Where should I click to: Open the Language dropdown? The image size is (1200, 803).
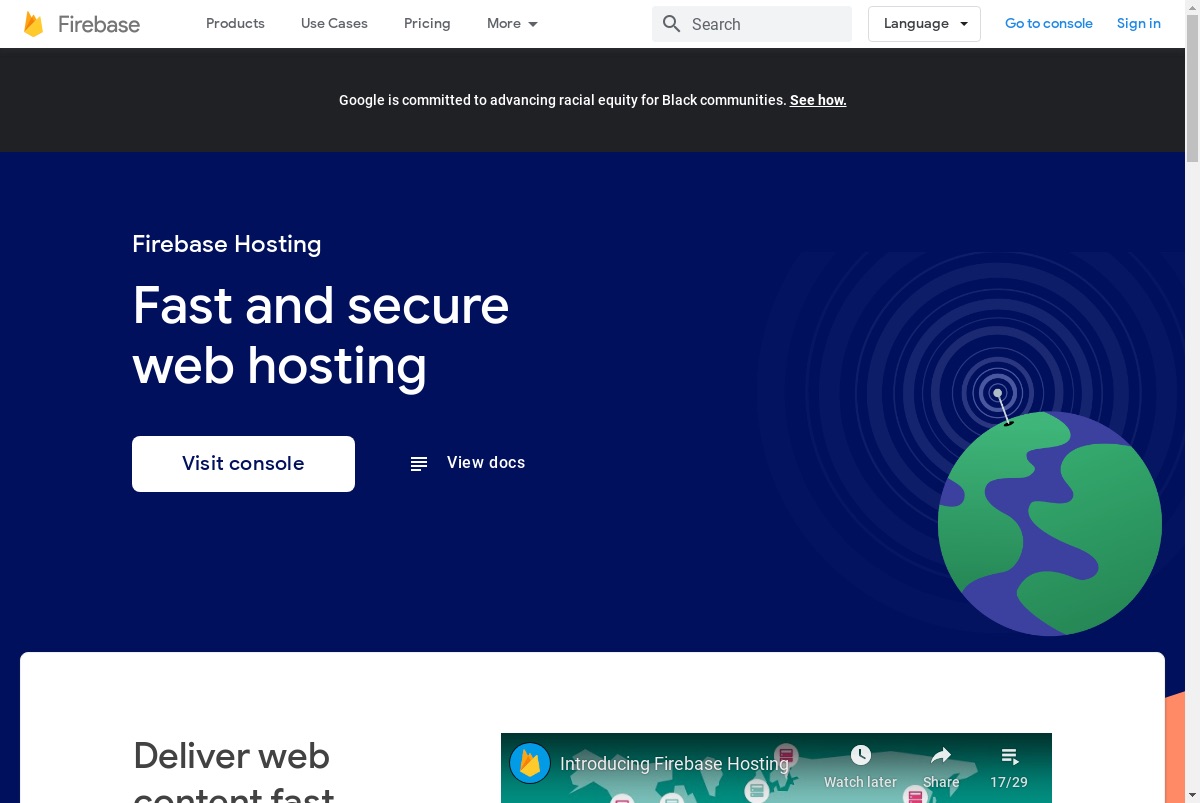(924, 24)
